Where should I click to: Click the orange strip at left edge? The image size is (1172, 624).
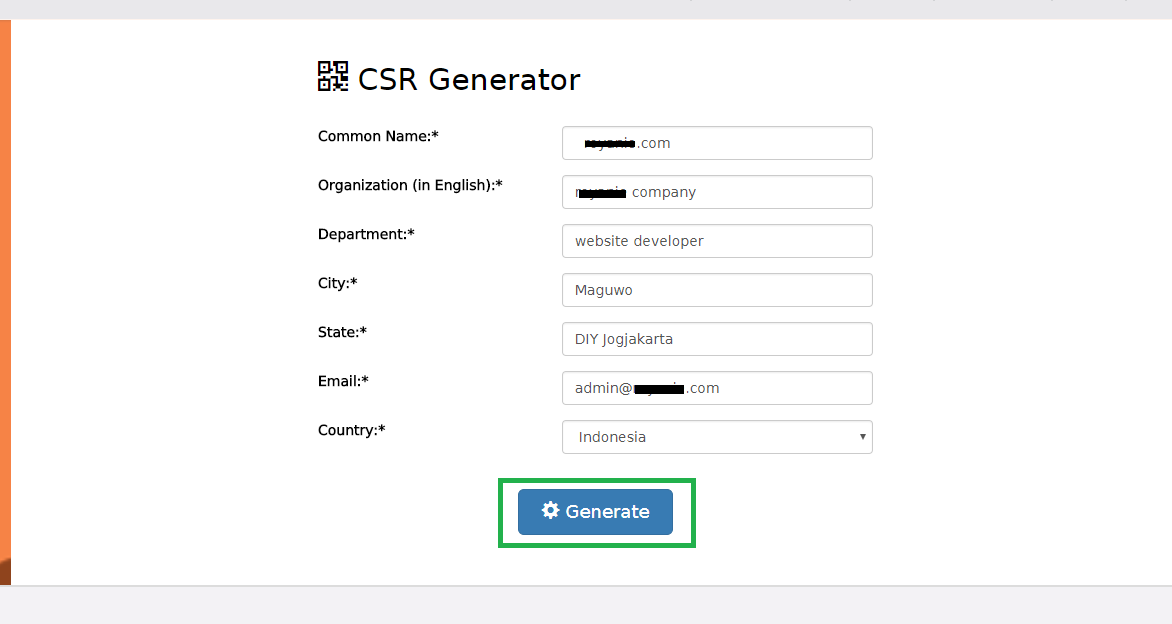pyautogui.click(x=5, y=300)
